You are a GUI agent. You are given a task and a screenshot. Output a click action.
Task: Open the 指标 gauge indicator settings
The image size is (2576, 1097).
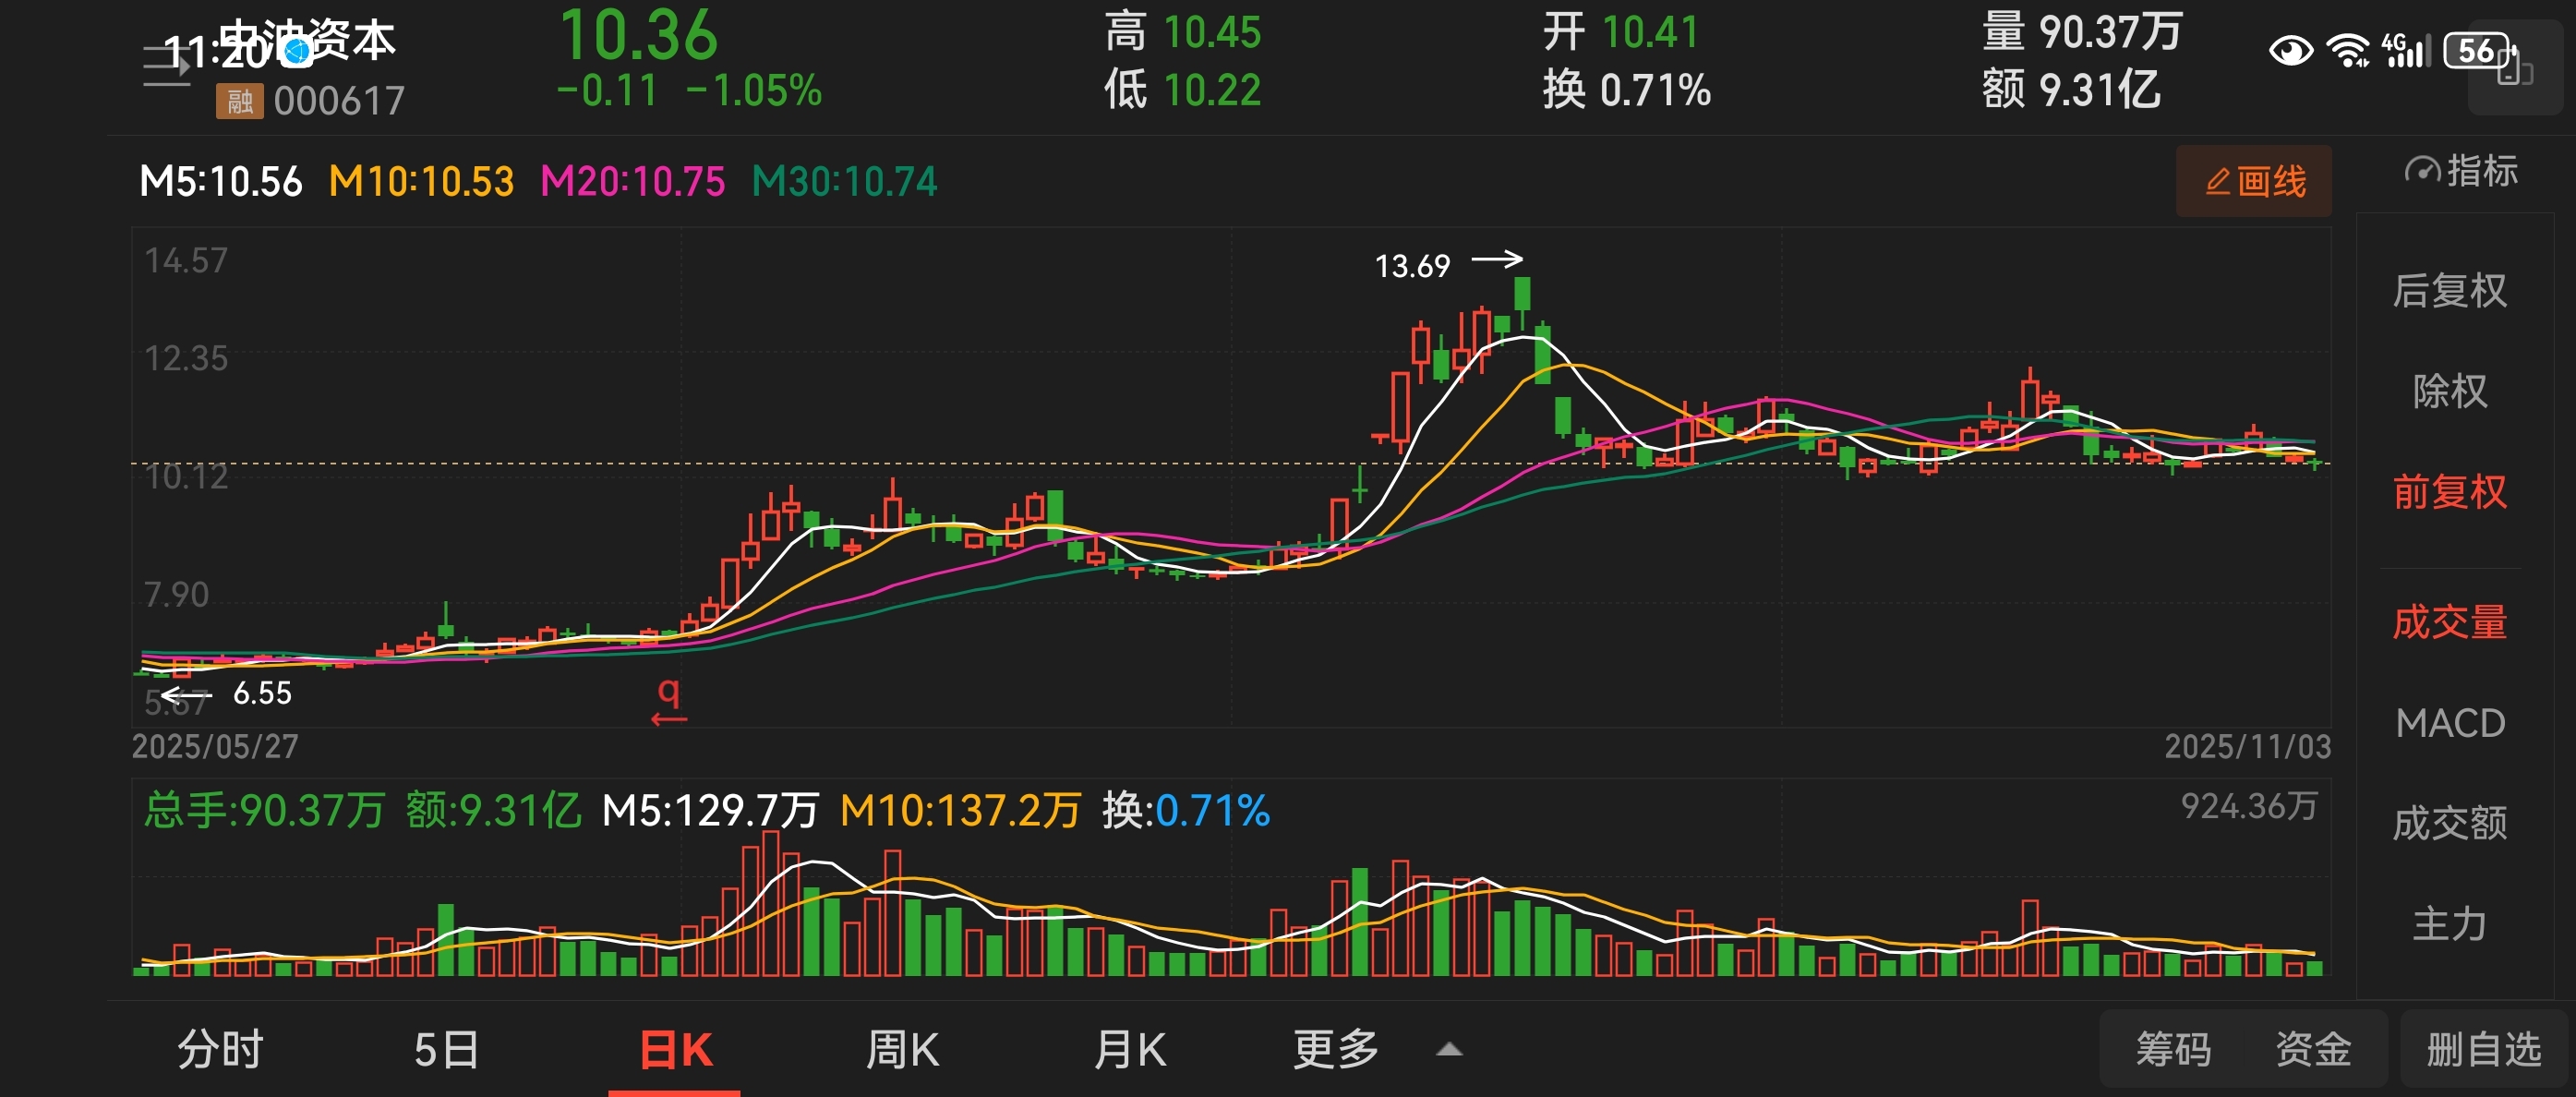(x=2460, y=171)
